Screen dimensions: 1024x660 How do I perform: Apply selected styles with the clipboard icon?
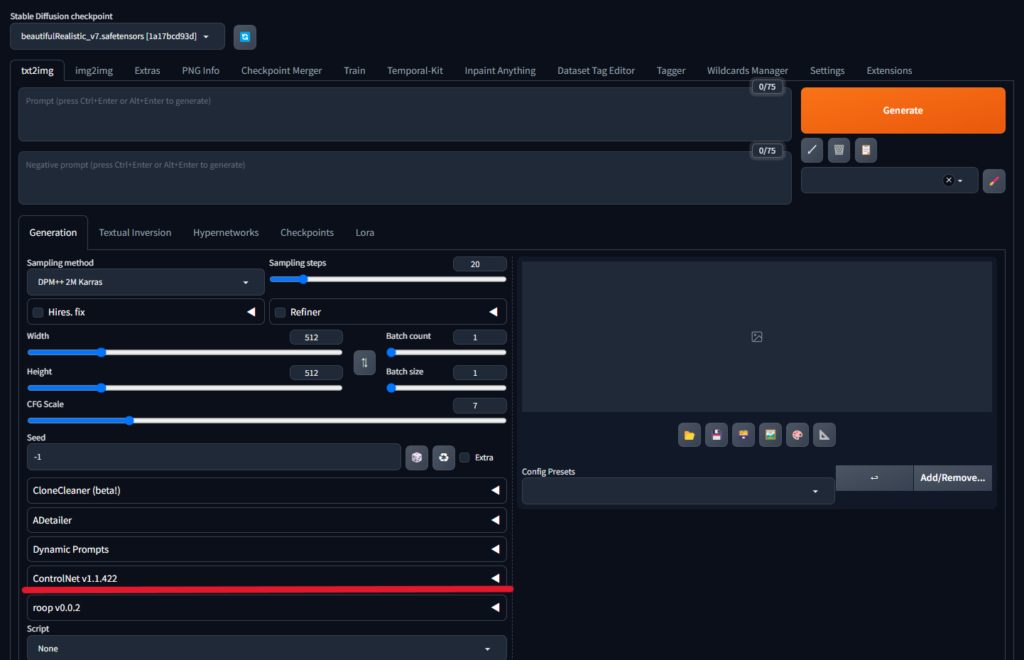pos(866,150)
